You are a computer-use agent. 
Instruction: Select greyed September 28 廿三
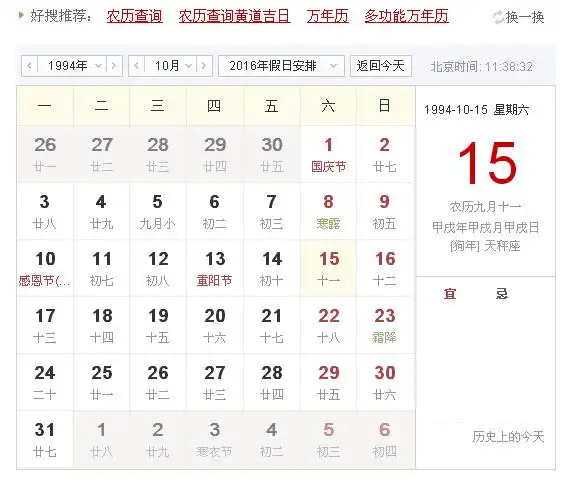[x=158, y=155]
